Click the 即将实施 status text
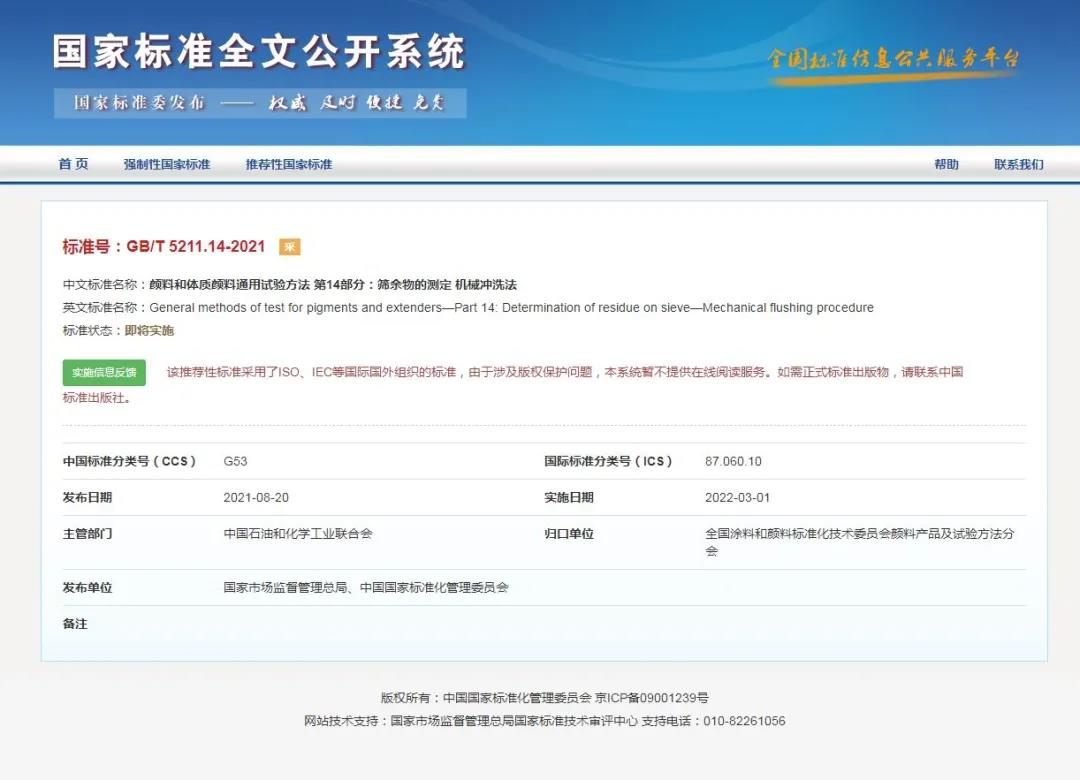1080x780 pixels. pos(149,331)
